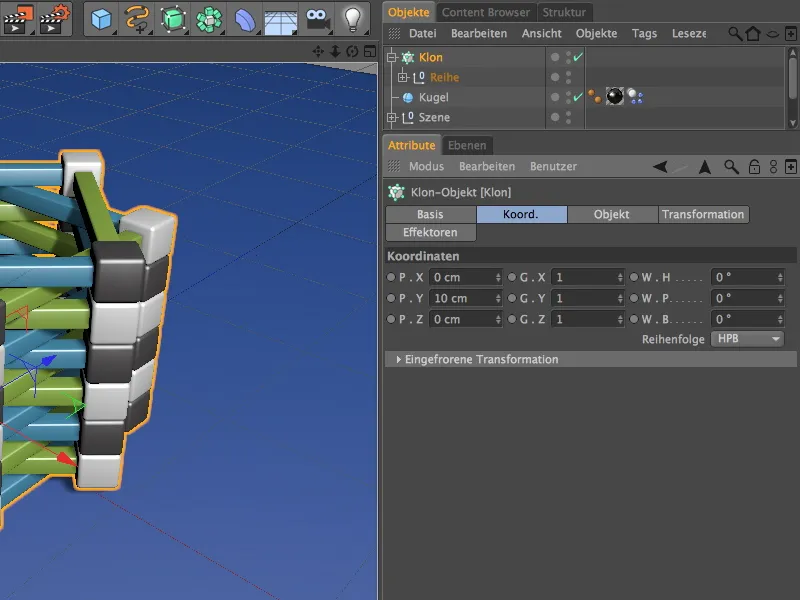Open the Floor/Environment grid icon

coord(281,21)
